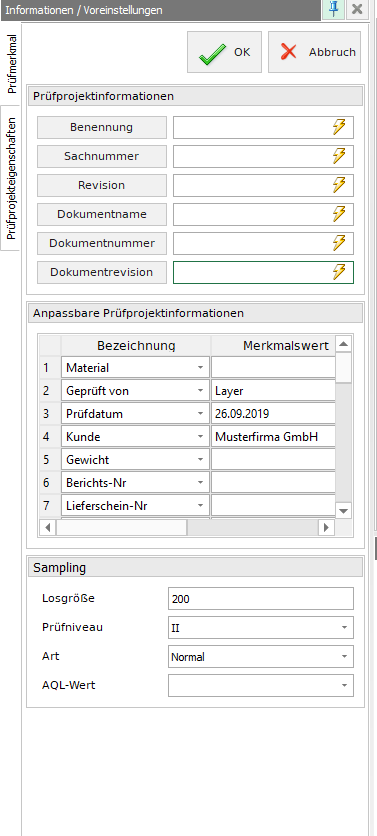
Task: Click lightning icon in Dokumentrevision field
Action: [339, 272]
